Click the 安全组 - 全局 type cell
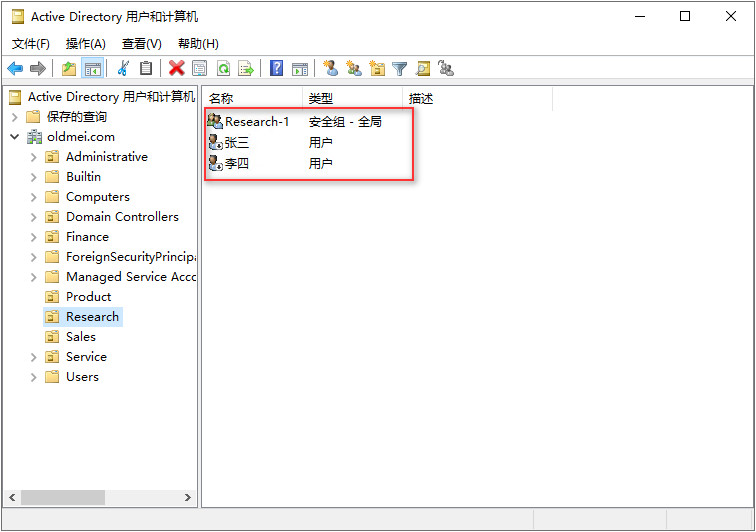Viewport: 756px width, 532px height. [x=345, y=122]
